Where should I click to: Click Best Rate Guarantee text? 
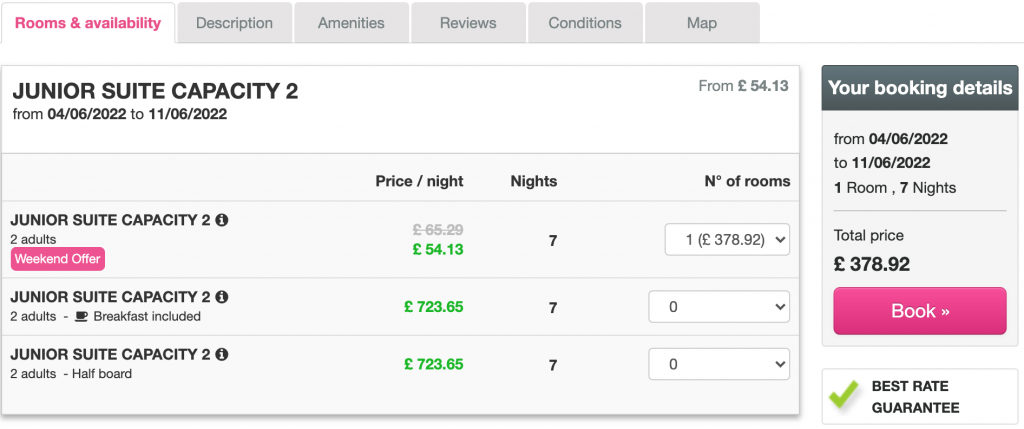pyautogui.click(x=916, y=397)
